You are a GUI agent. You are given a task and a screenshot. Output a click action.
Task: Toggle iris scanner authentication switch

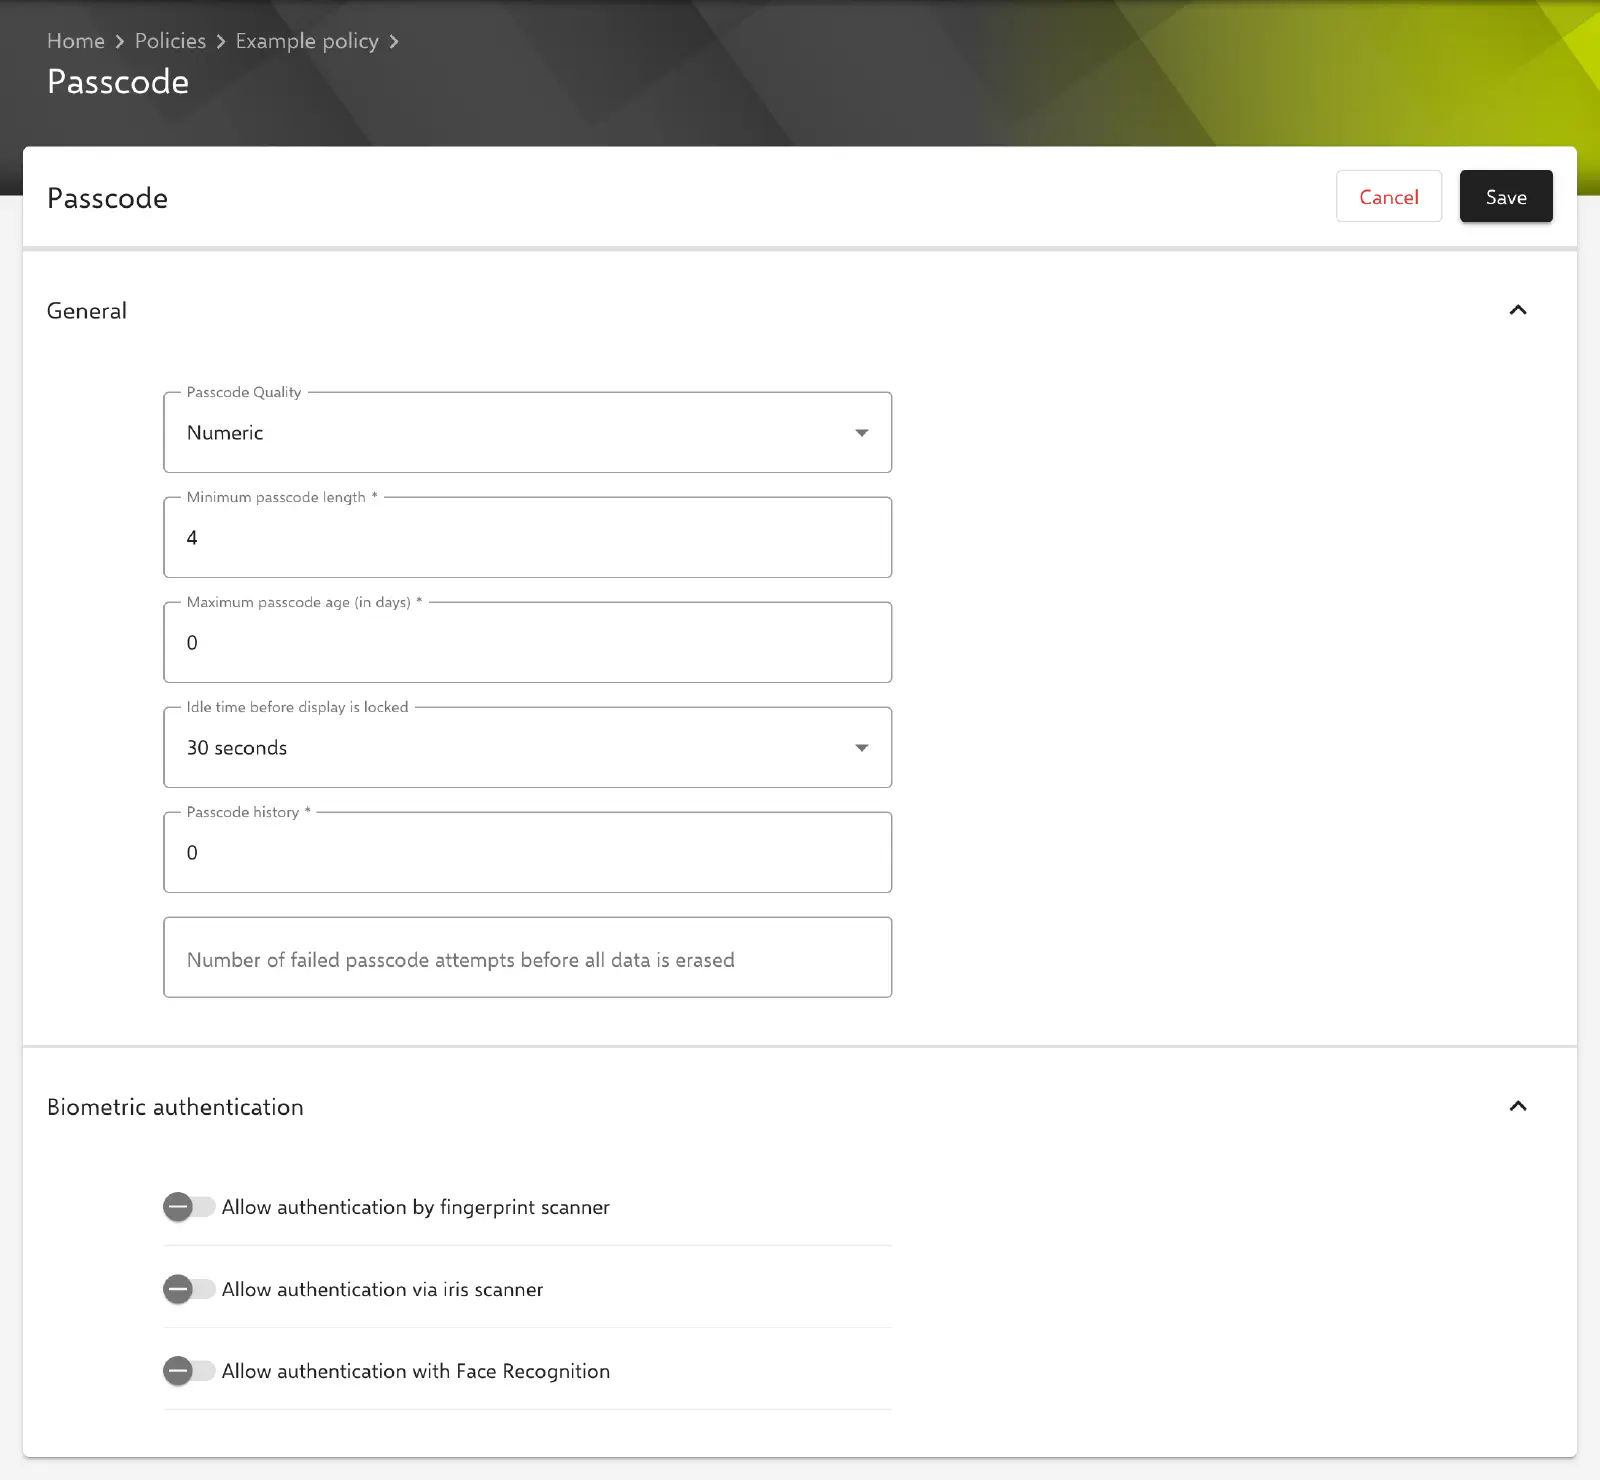click(x=189, y=1289)
